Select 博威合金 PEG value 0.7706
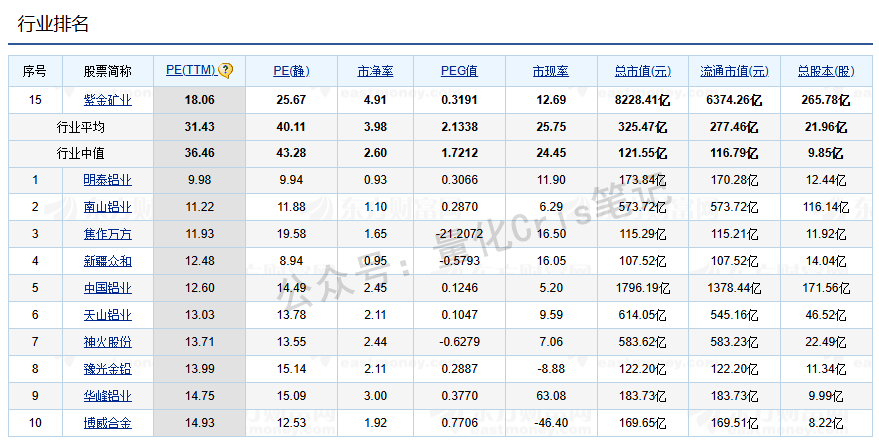The image size is (879, 441). 460,423
